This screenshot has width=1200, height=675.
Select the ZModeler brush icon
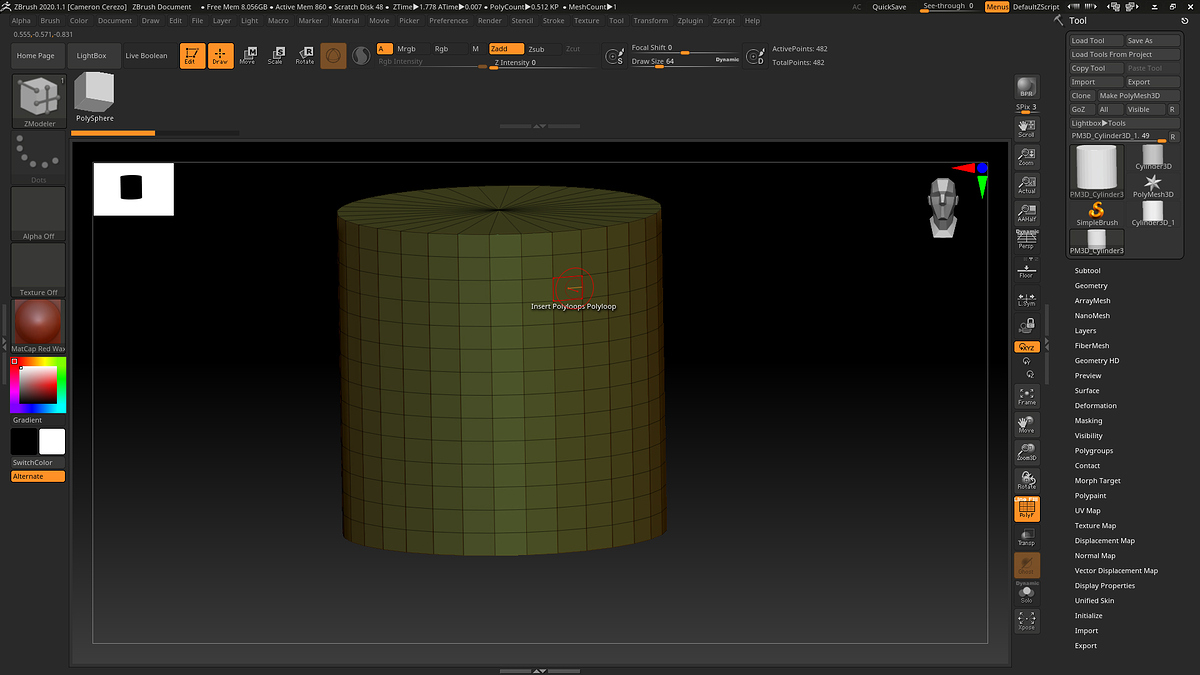tap(38, 101)
